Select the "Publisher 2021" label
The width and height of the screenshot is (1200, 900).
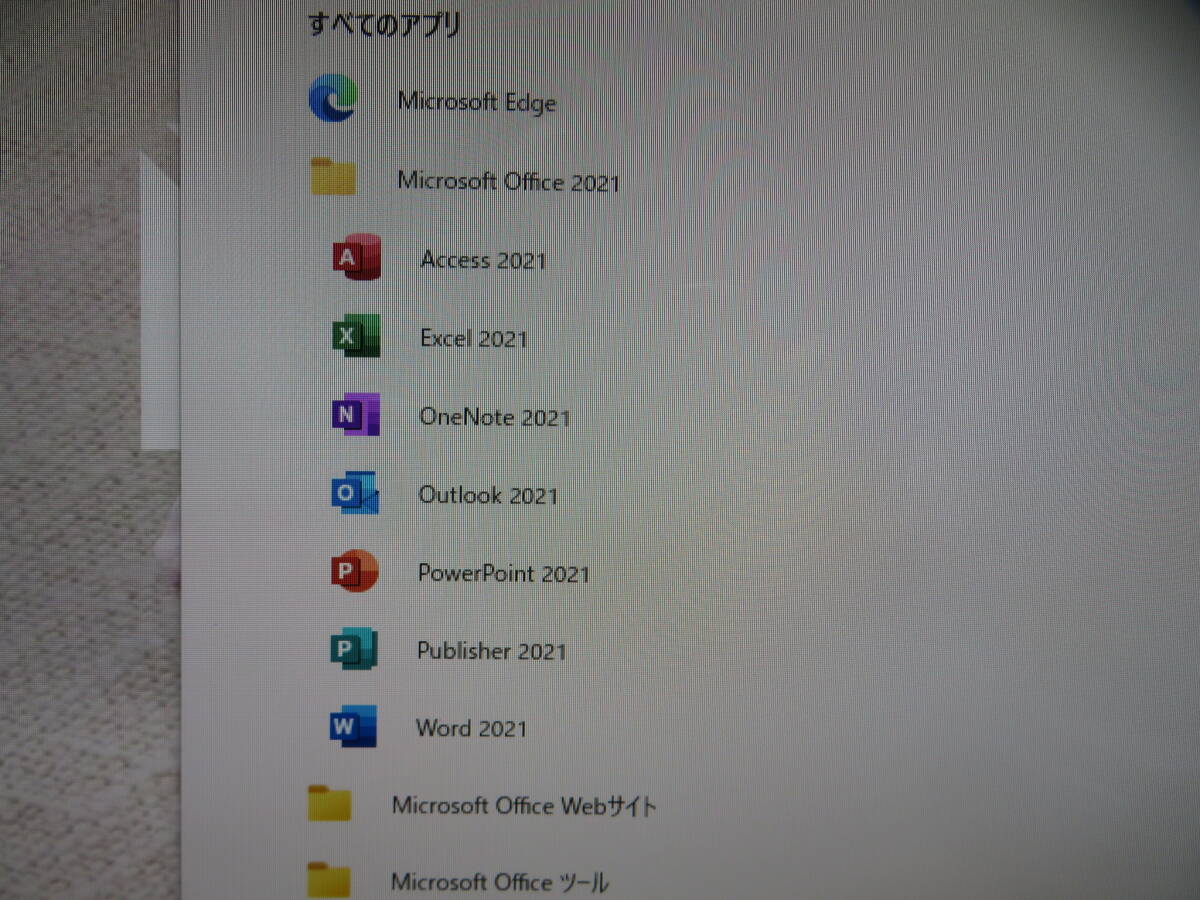pos(492,651)
